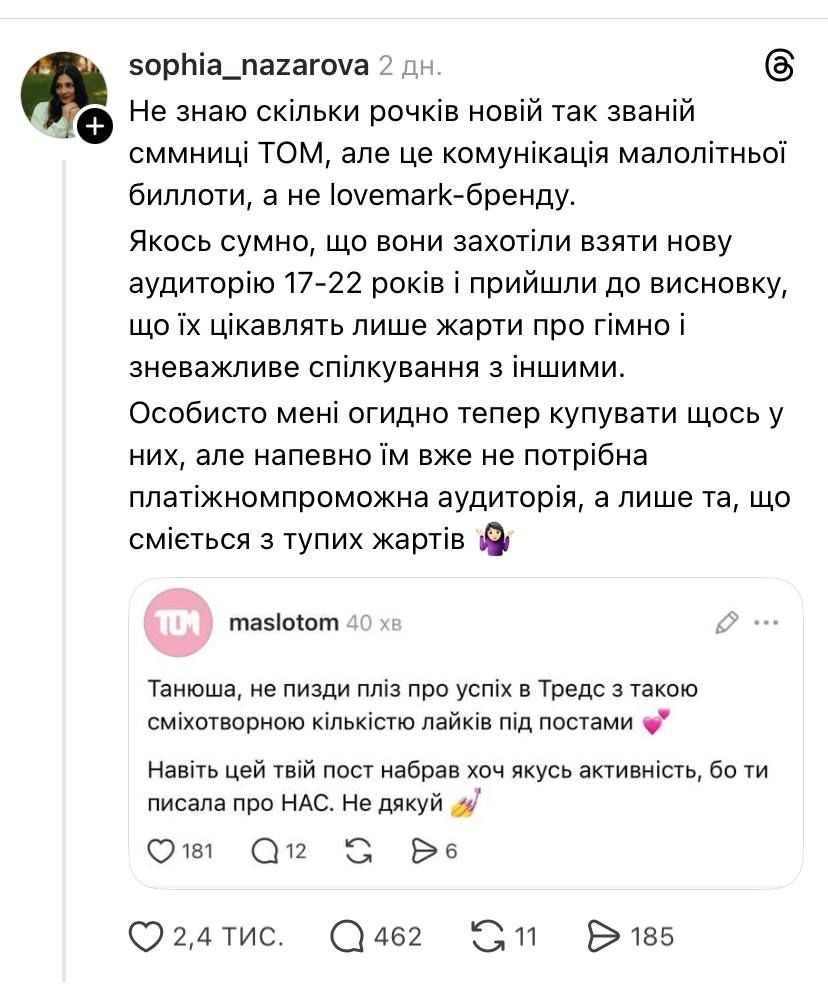Click the edit pencil icon in quoted post
828x987 pixels.
[727, 622]
